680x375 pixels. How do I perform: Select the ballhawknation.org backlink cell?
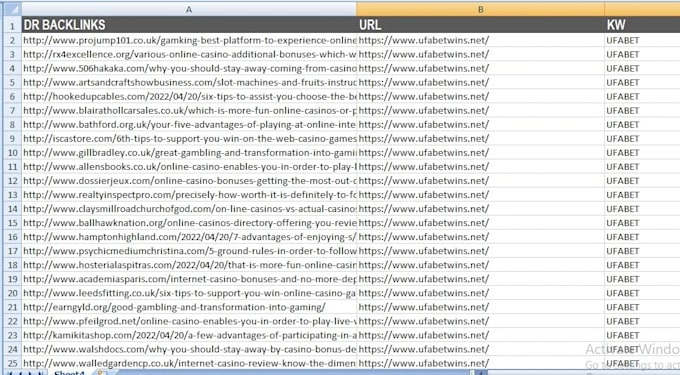pyautogui.click(x=189, y=223)
